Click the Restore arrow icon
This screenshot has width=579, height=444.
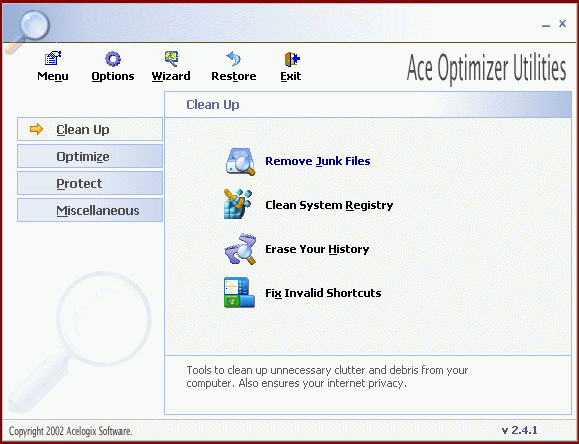[233, 59]
